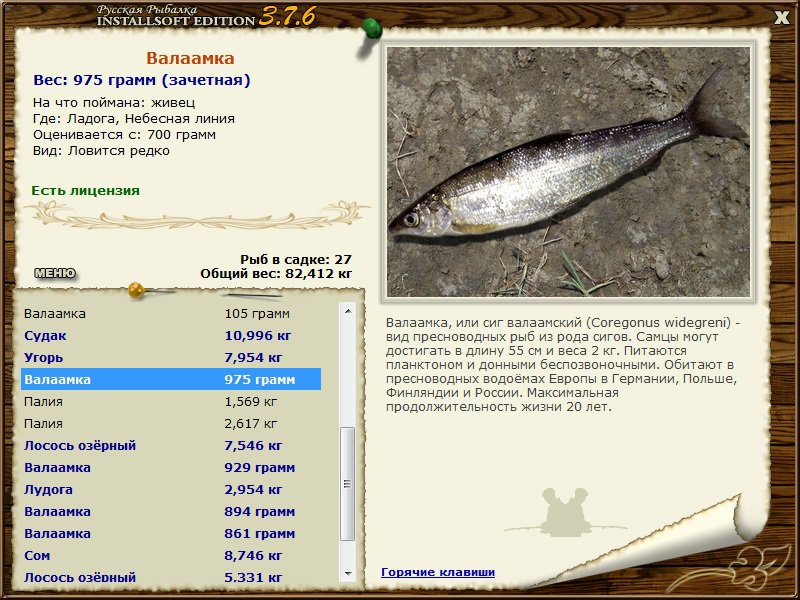Click the Валаамка fish title
This screenshot has width=800, height=600.
(190, 58)
